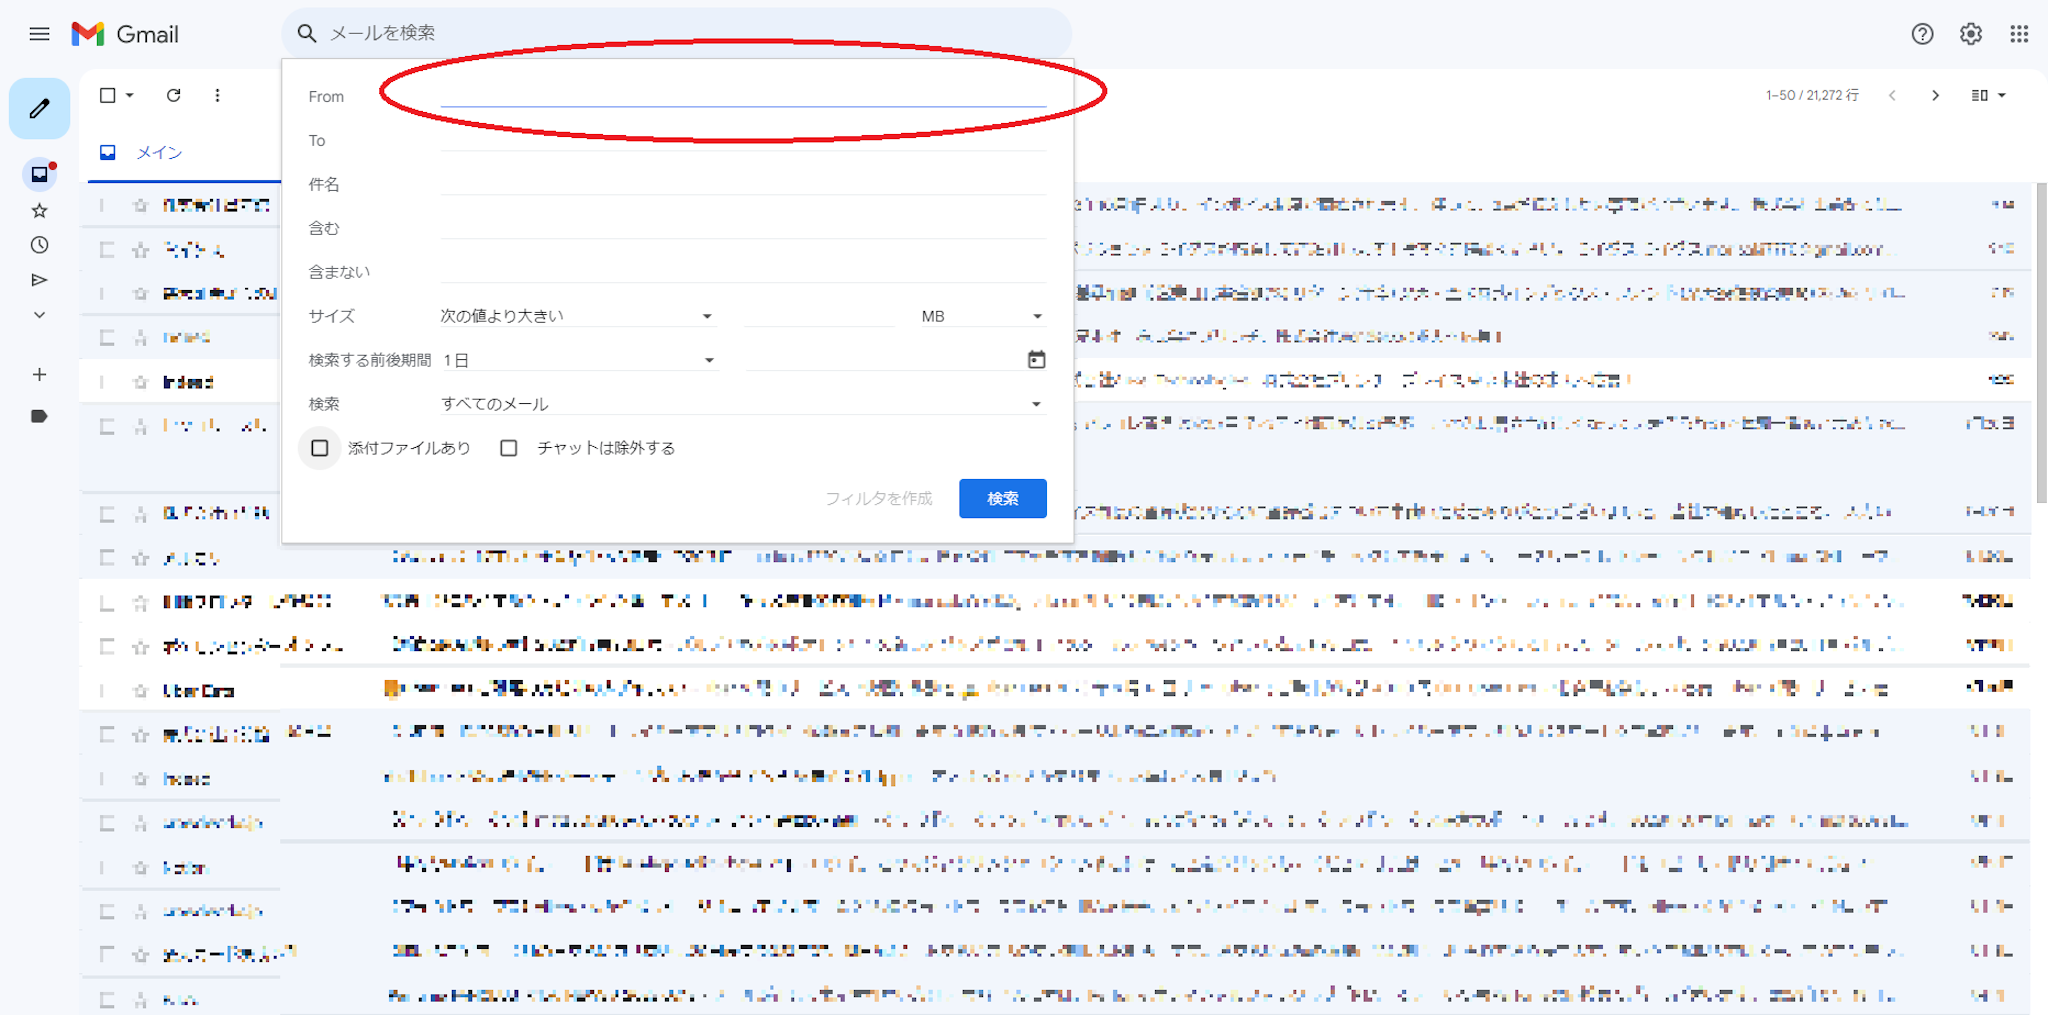
Task: Open the Settings gear icon
Action: pyautogui.click(x=1971, y=34)
